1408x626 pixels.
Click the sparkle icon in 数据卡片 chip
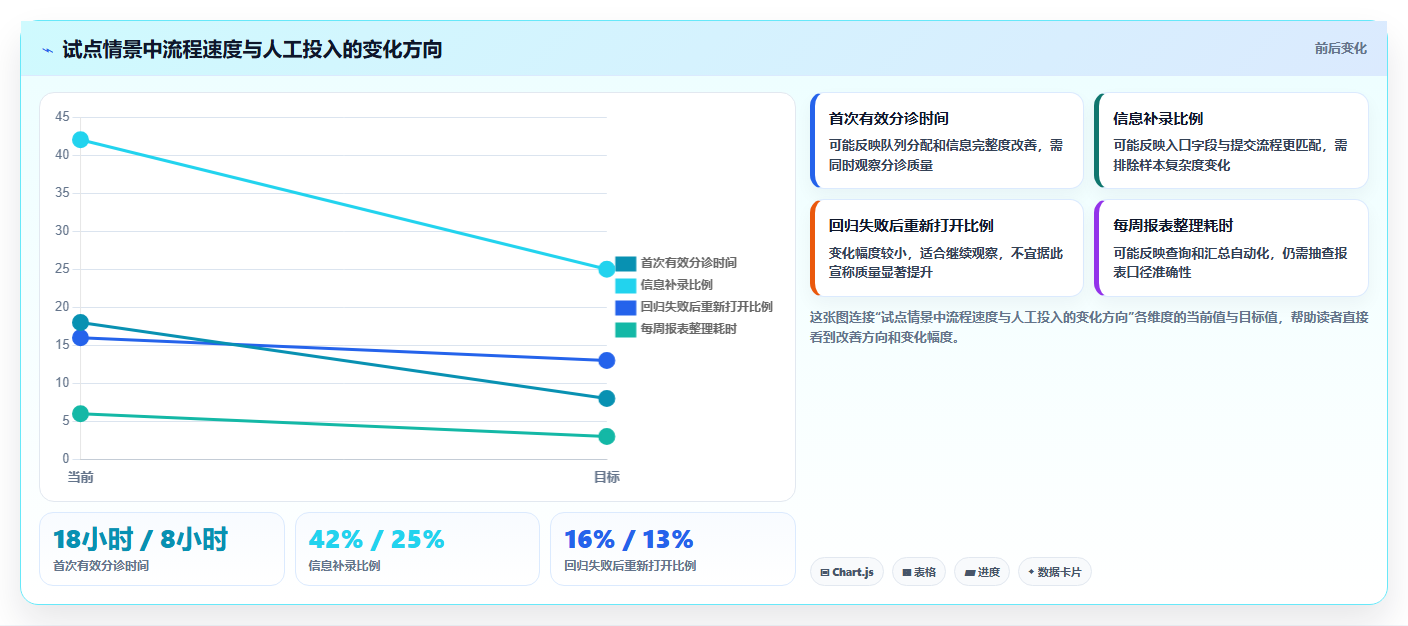coord(1031,572)
